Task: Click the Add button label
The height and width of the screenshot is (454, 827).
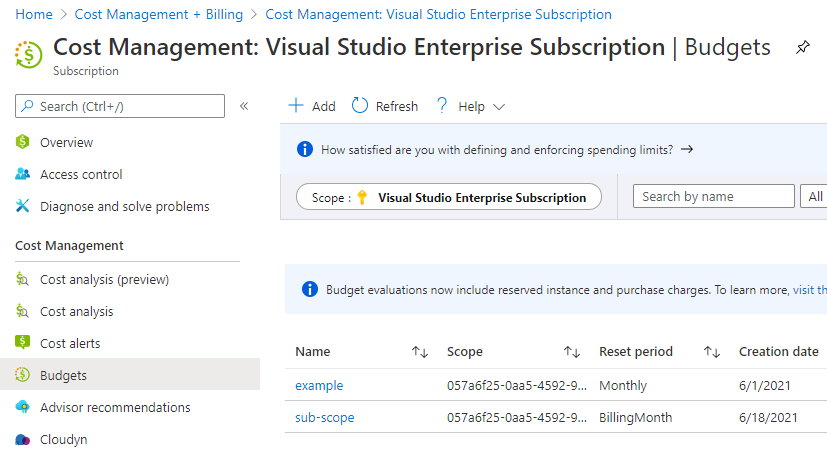Action: (x=323, y=107)
